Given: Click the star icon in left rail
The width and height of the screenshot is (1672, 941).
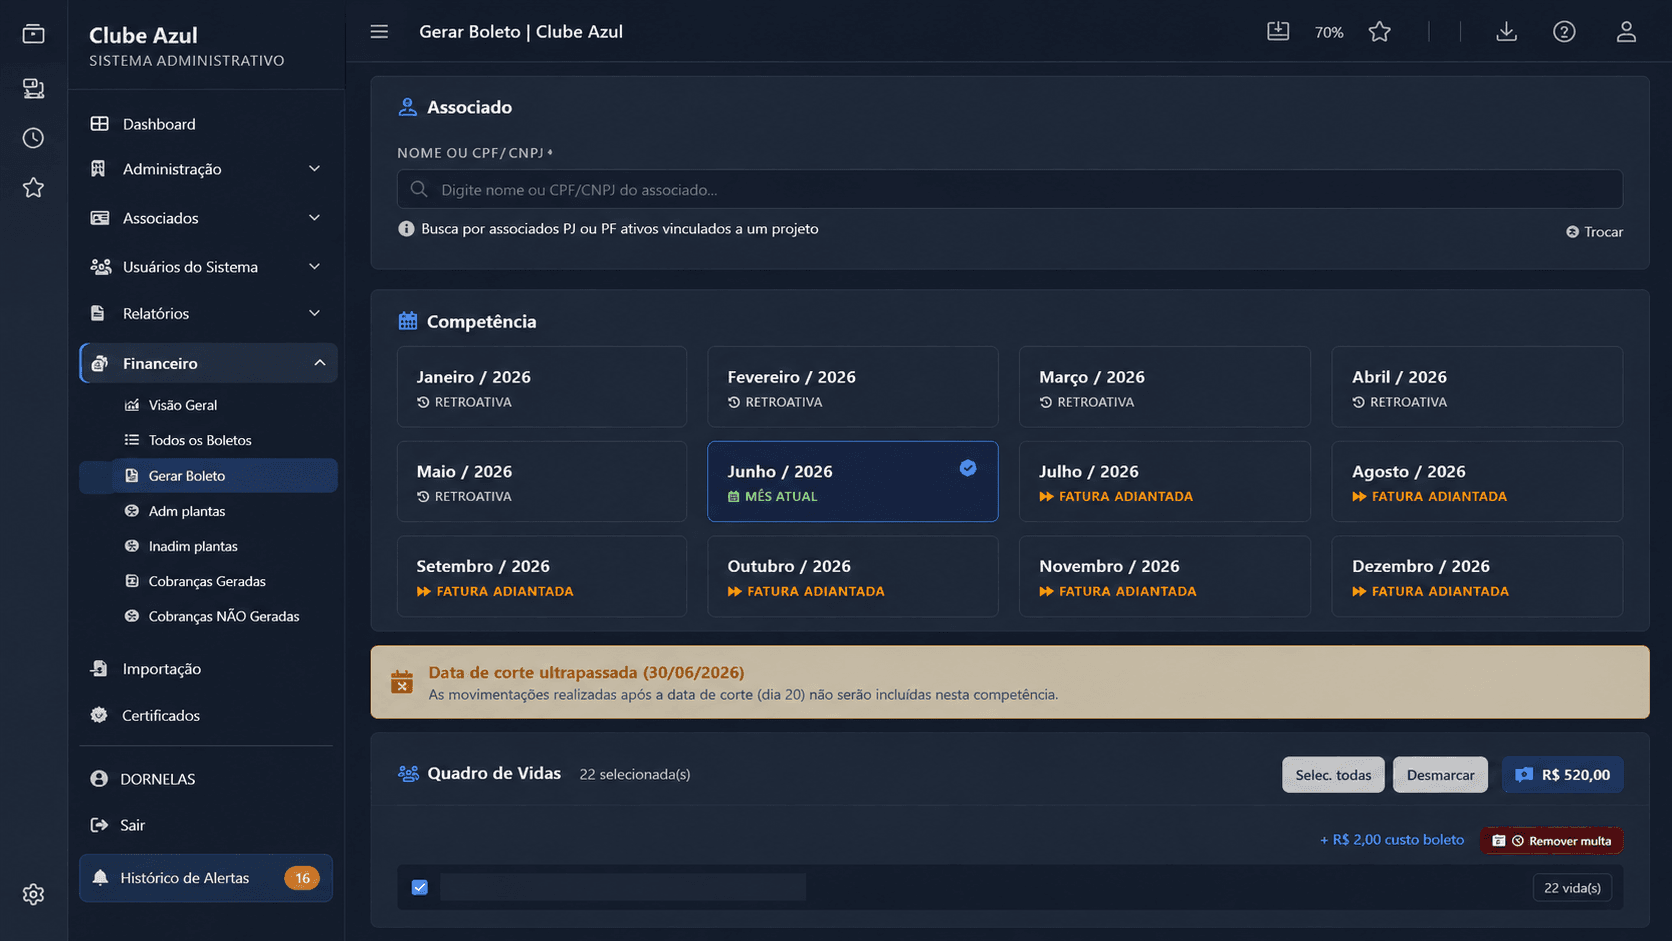Looking at the screenshot, I should click(34, 188).
